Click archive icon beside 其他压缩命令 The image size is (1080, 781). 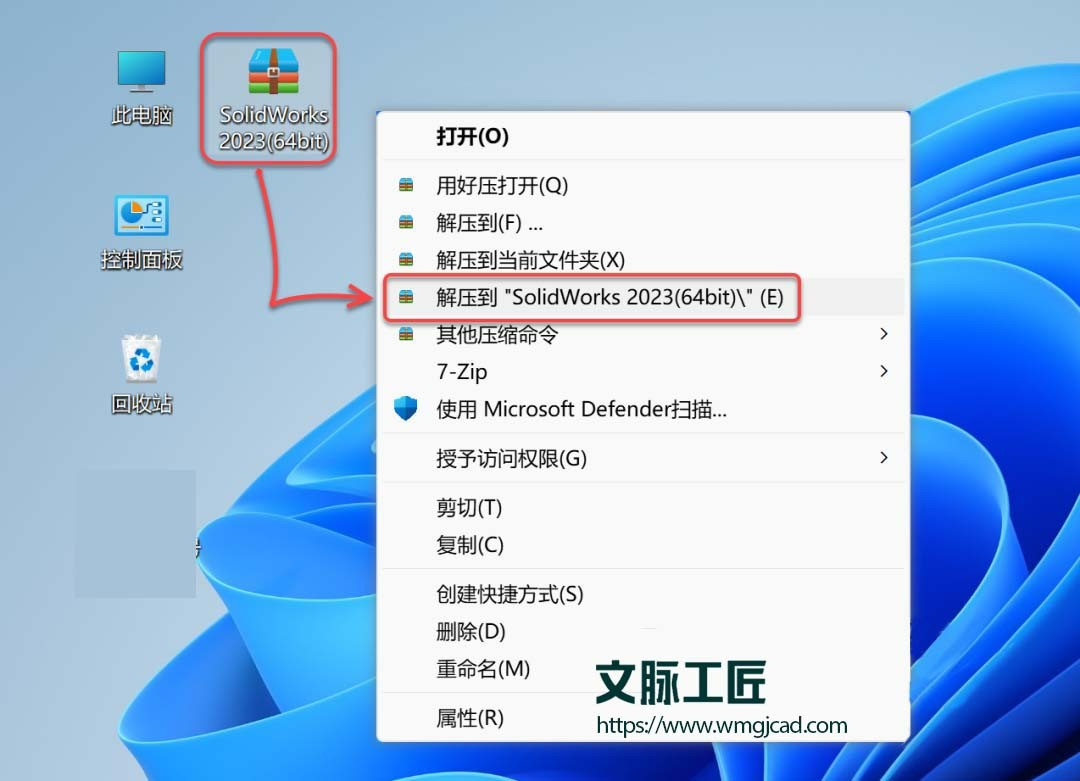click(406, 334)
